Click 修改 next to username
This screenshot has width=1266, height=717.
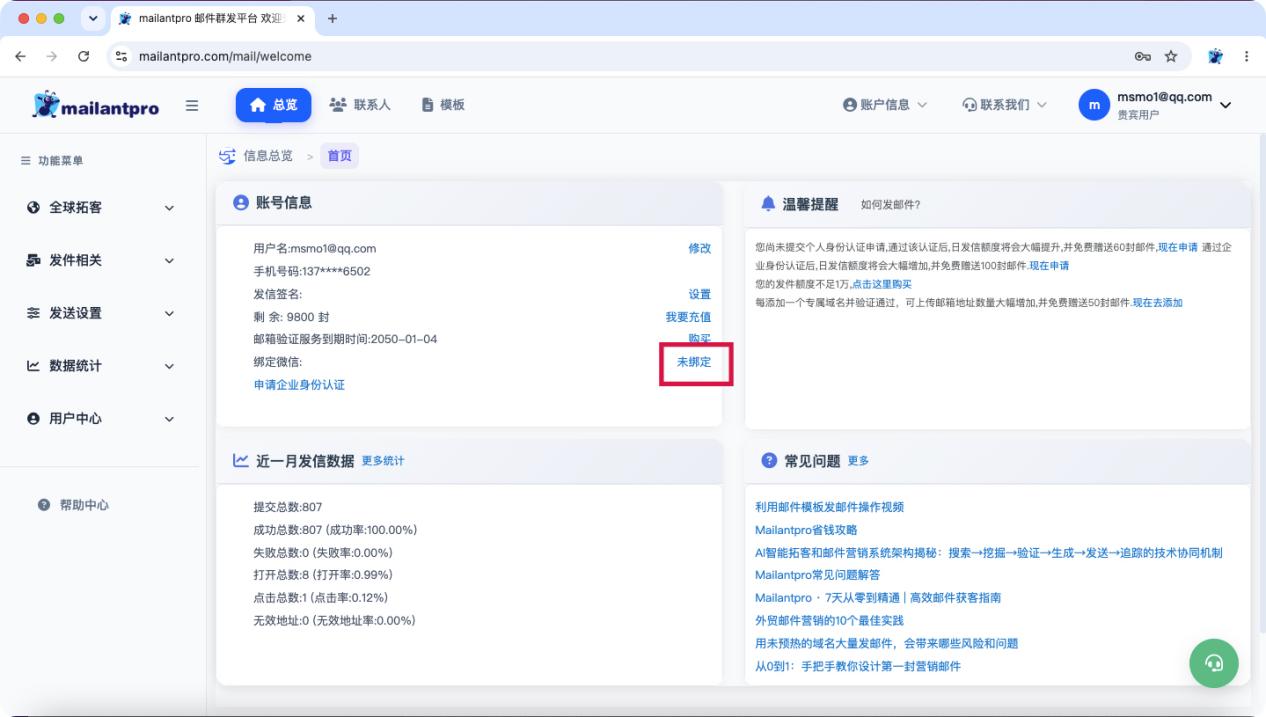pyautogui.click(x=700, y=249)
